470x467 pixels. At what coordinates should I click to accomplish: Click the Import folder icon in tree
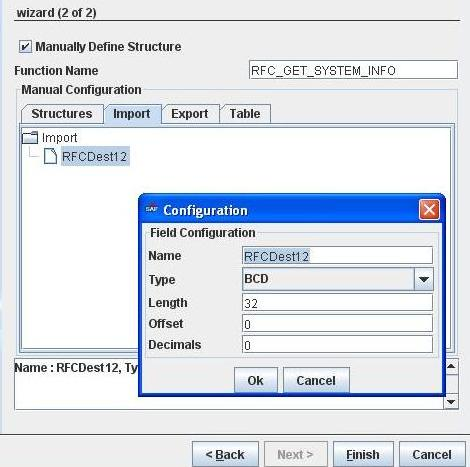point(30,137)
